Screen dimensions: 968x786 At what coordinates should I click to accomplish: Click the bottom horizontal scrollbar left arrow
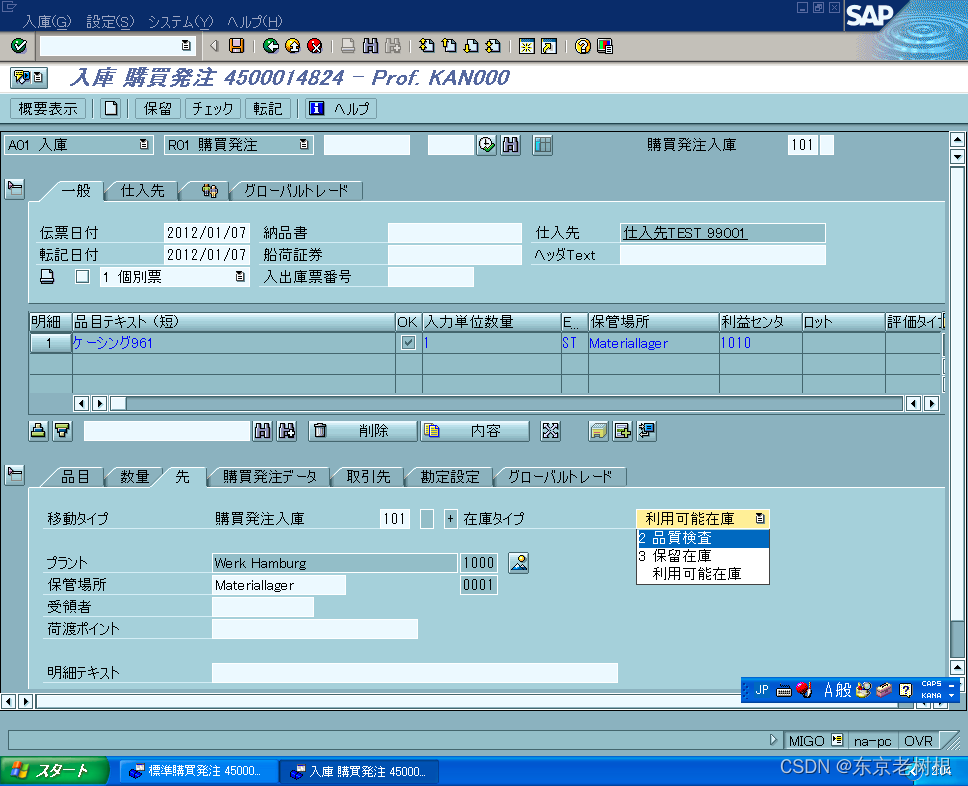pos(9,701)
